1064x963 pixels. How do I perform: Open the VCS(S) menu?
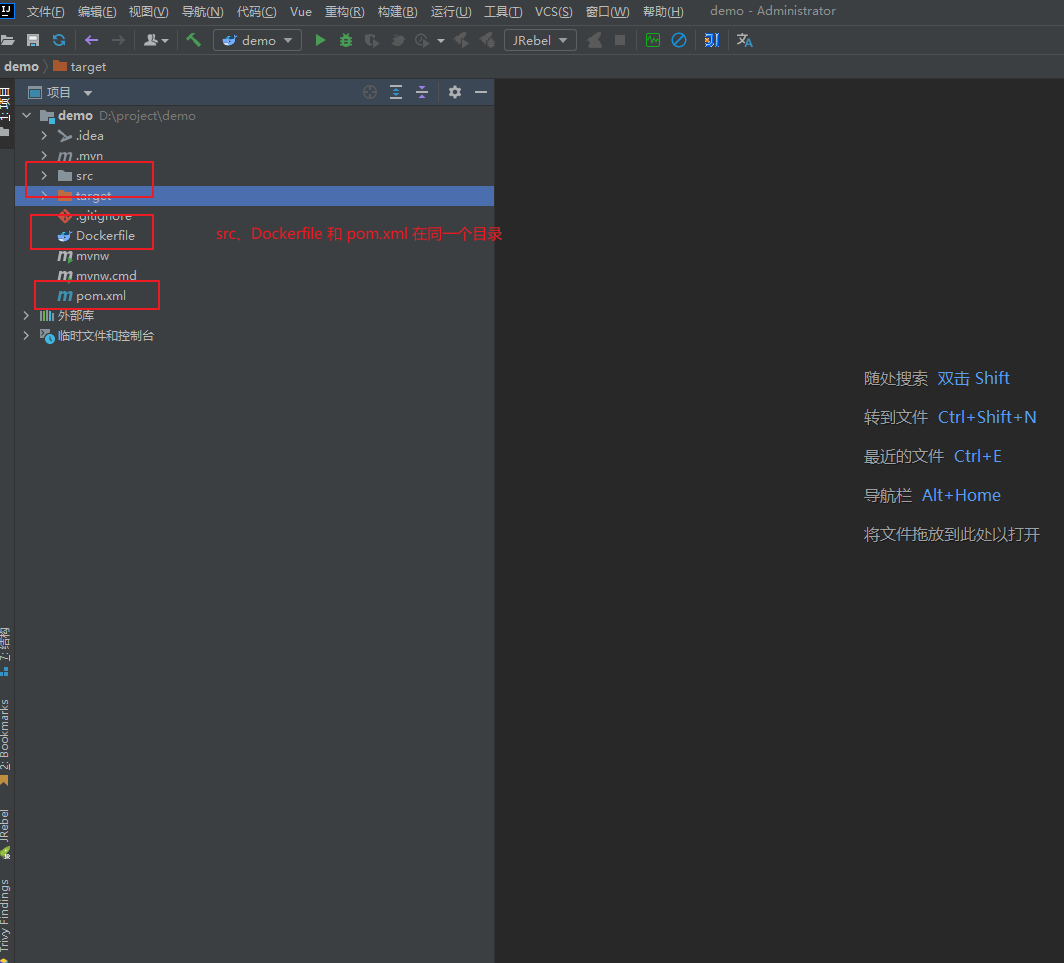coord(554,12)
